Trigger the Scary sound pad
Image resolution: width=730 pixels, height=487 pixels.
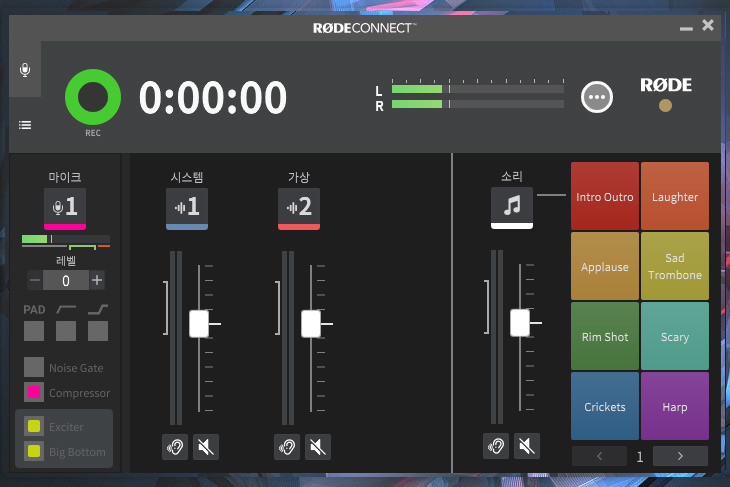675,336
